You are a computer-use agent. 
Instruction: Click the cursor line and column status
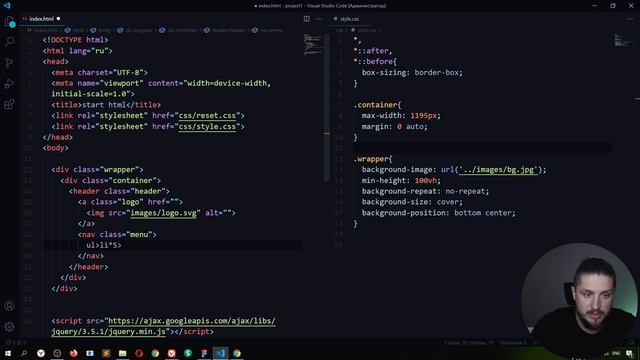pos(469,343)
